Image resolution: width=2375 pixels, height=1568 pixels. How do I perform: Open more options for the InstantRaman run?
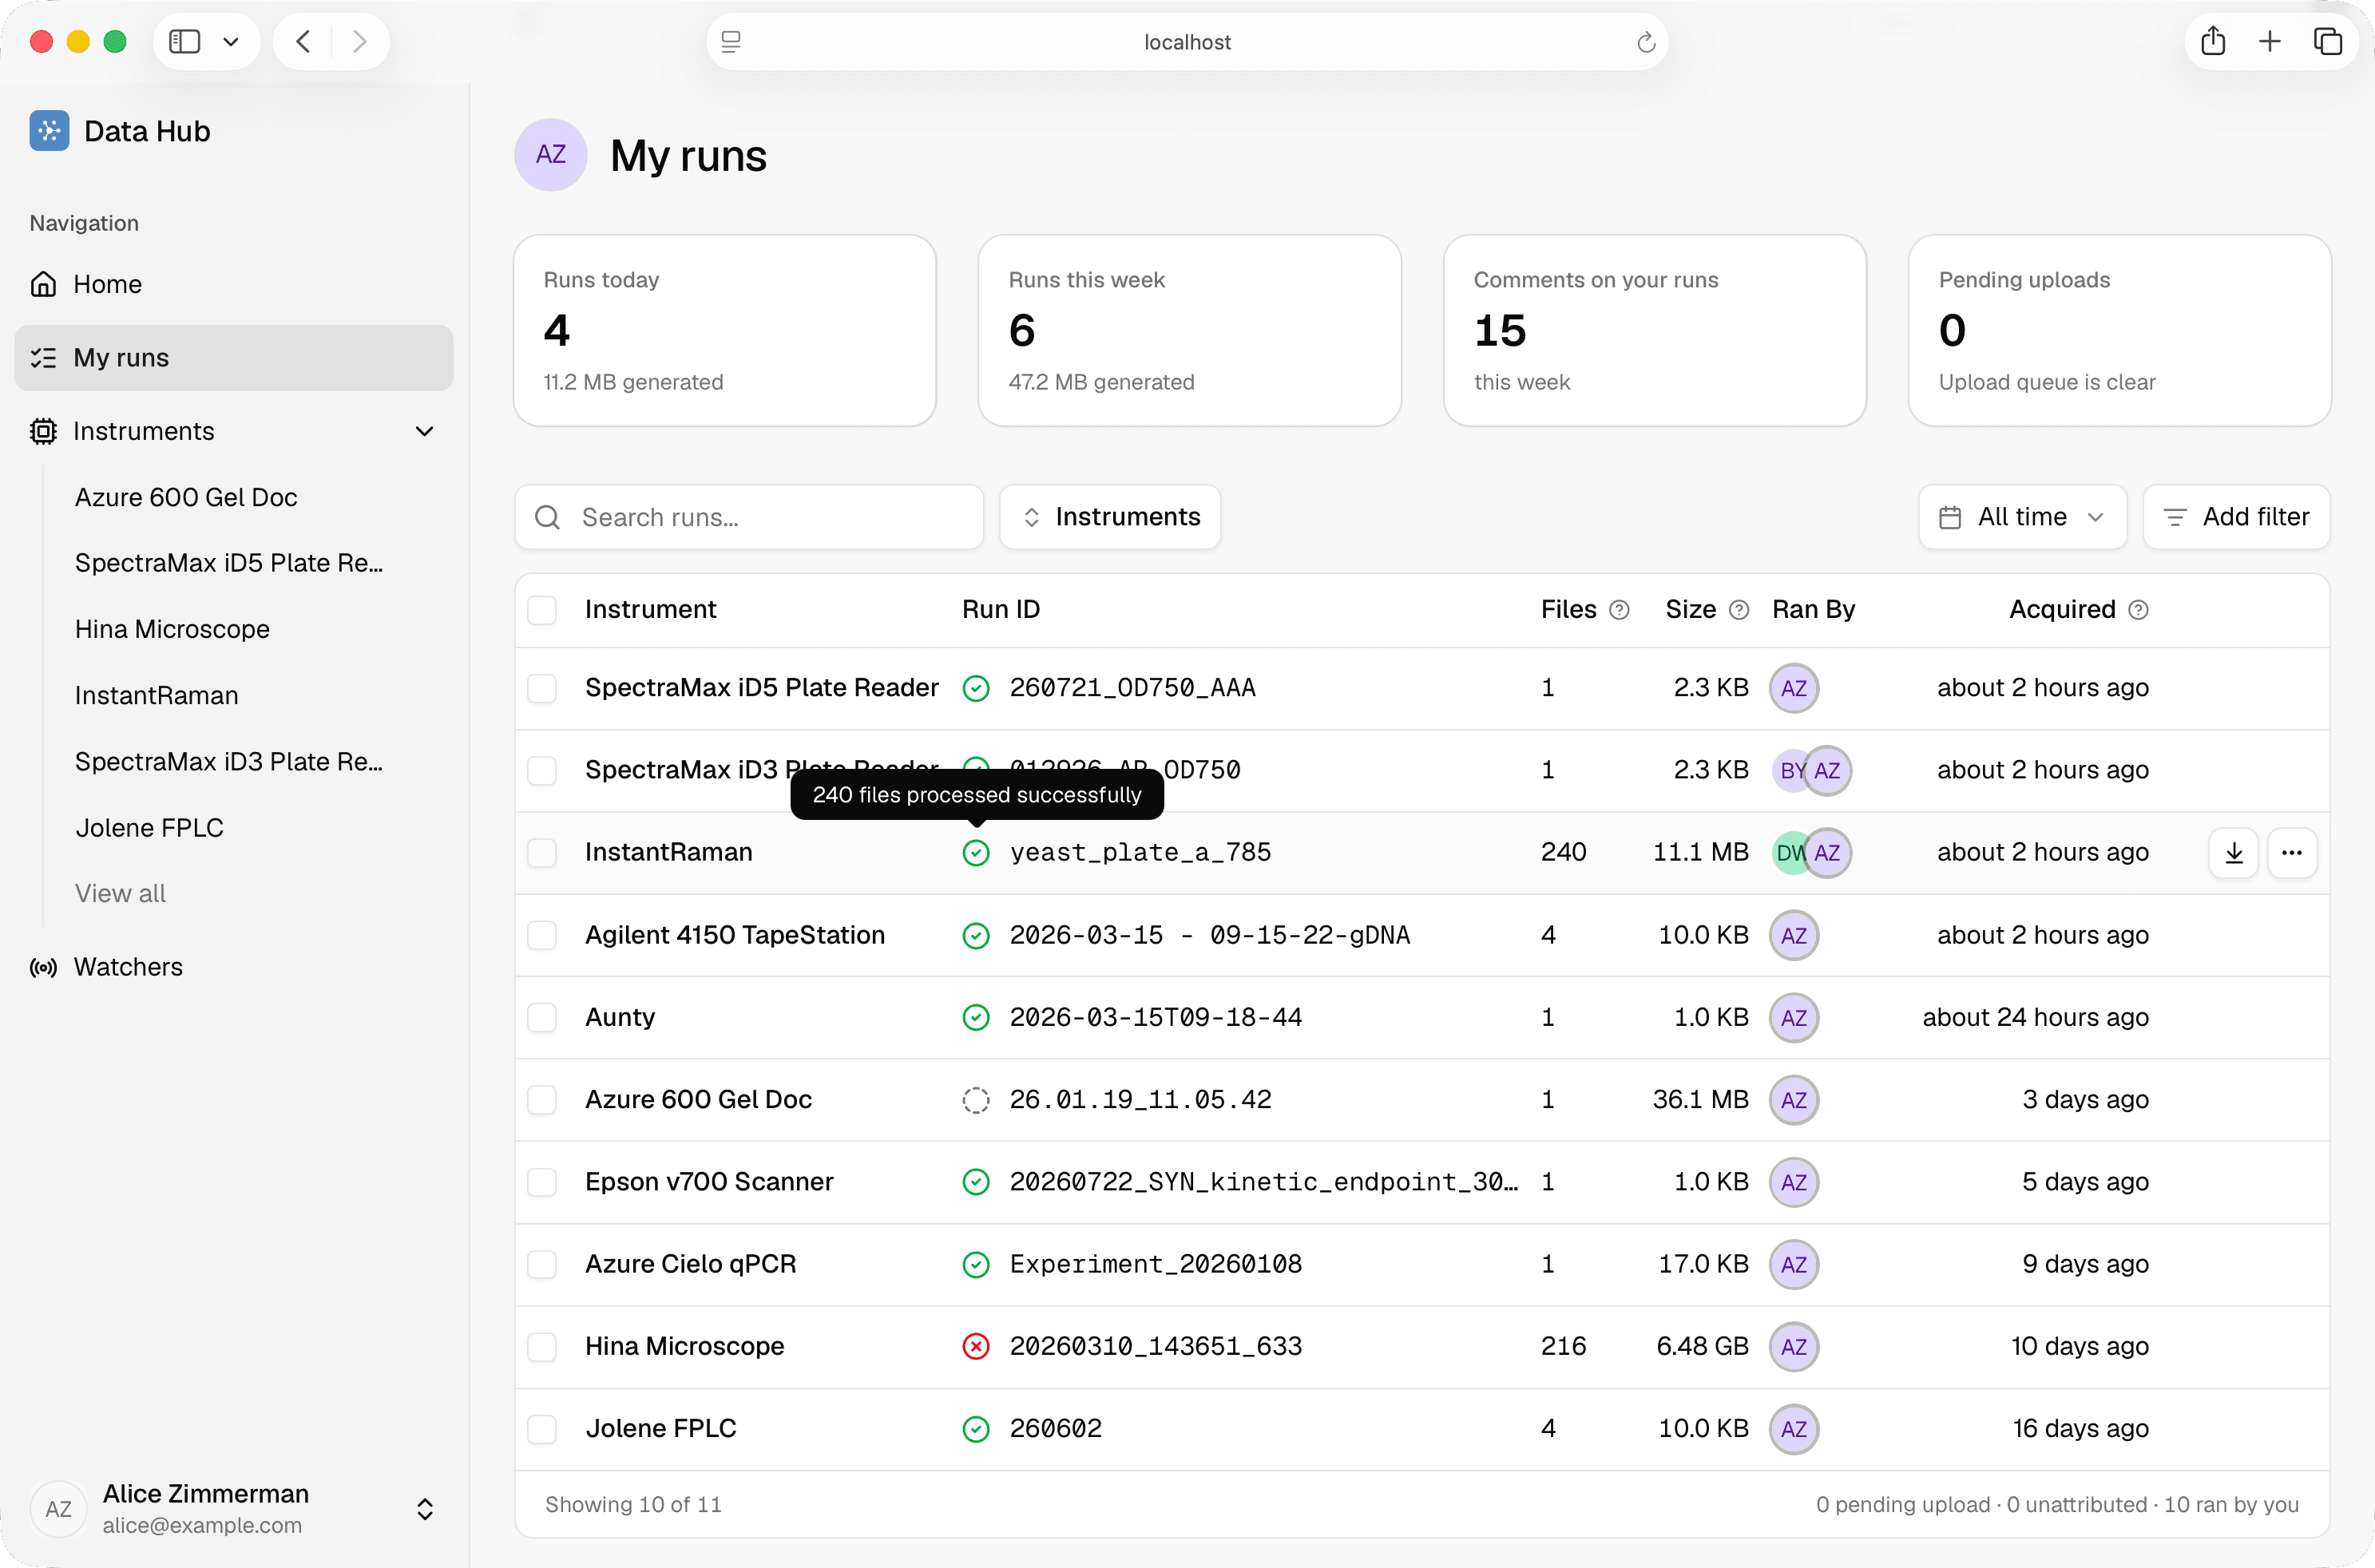[2292, 853]
